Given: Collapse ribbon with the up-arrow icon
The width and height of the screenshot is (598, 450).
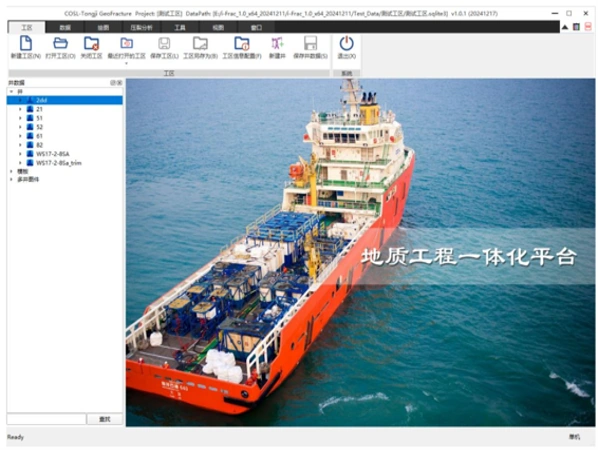Looking at the screenshot, I should 565,27.
